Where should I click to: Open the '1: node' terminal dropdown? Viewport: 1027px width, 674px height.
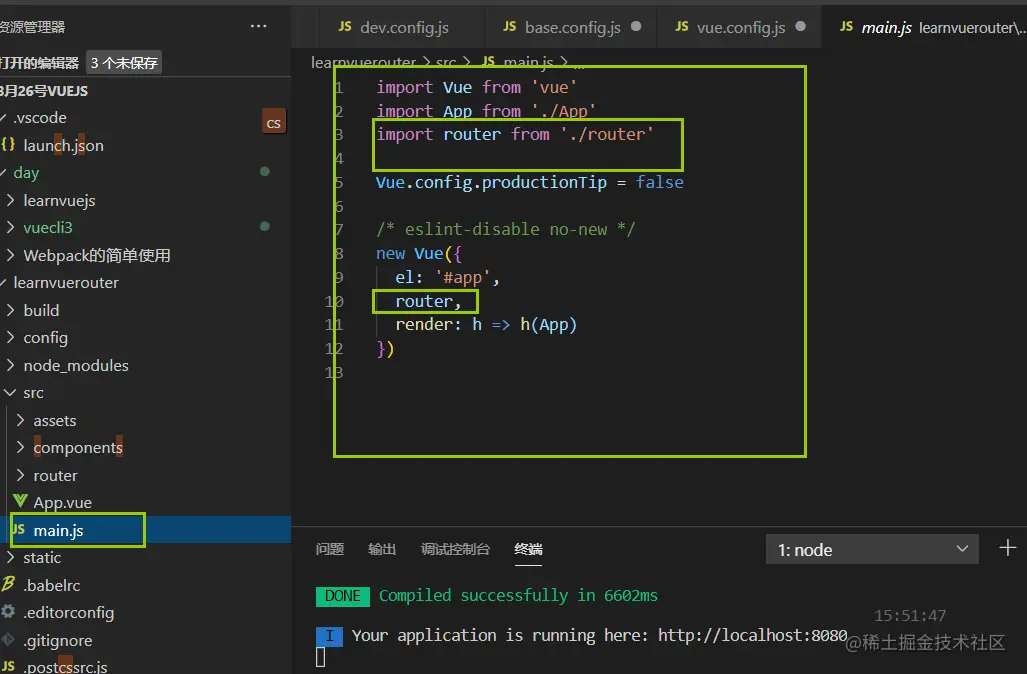click(872, 550)
